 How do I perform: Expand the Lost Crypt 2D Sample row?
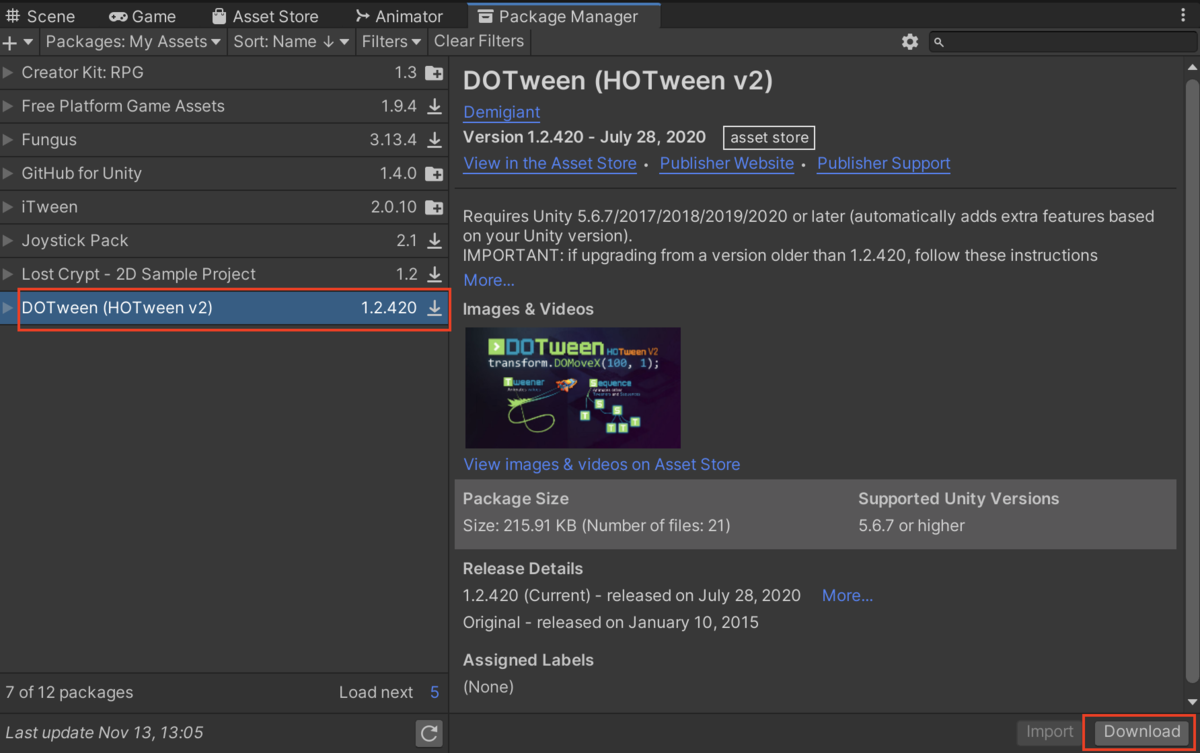click(x=8, y=274)
